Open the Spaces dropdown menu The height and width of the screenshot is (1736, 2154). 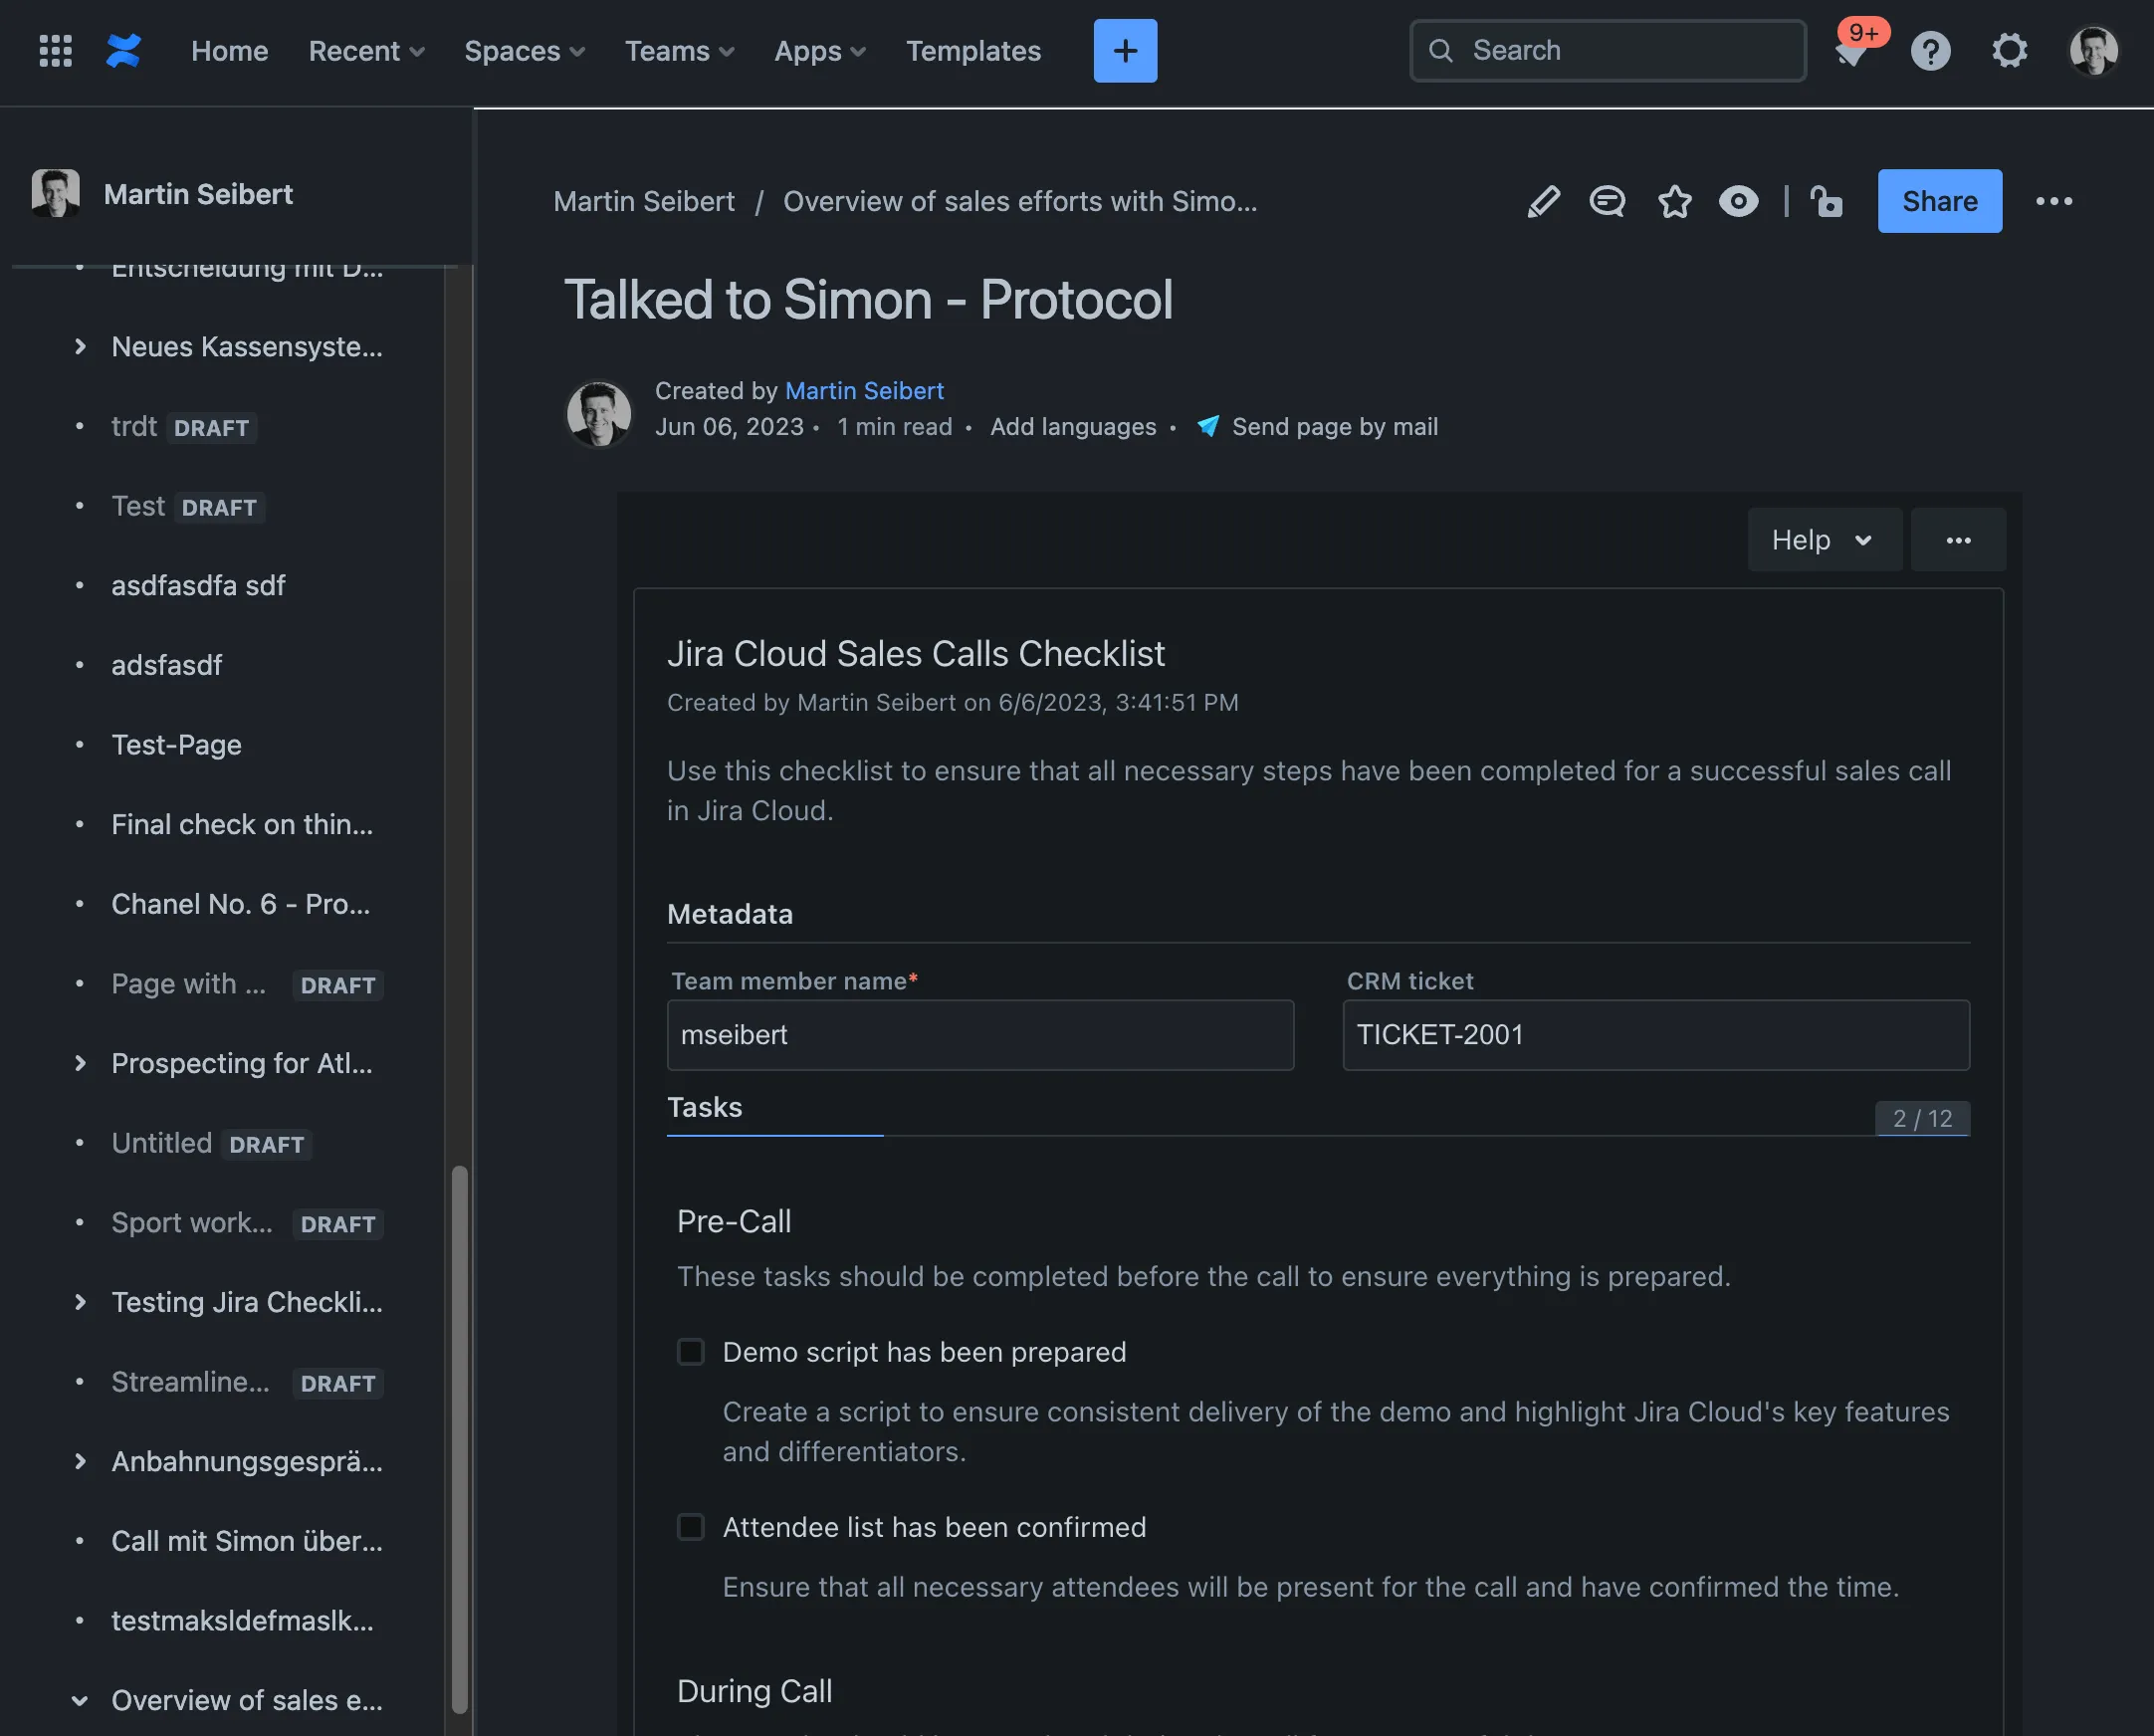click(x=524, y=50)
